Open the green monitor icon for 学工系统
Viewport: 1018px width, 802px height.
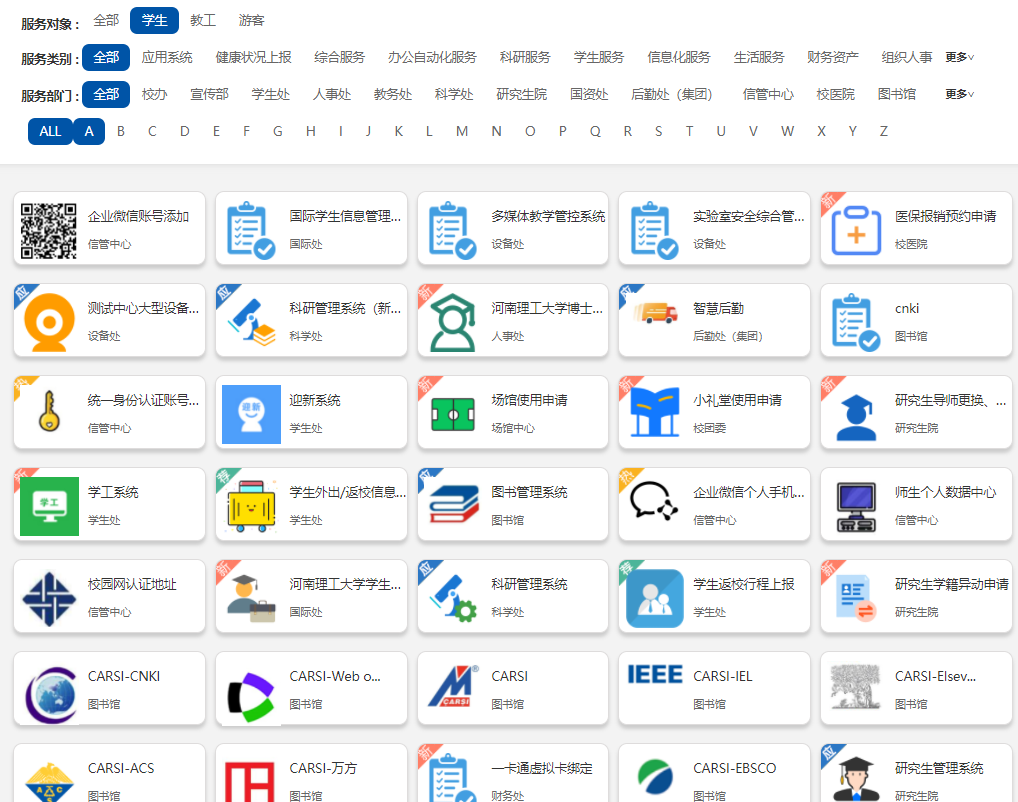[49, 507]
